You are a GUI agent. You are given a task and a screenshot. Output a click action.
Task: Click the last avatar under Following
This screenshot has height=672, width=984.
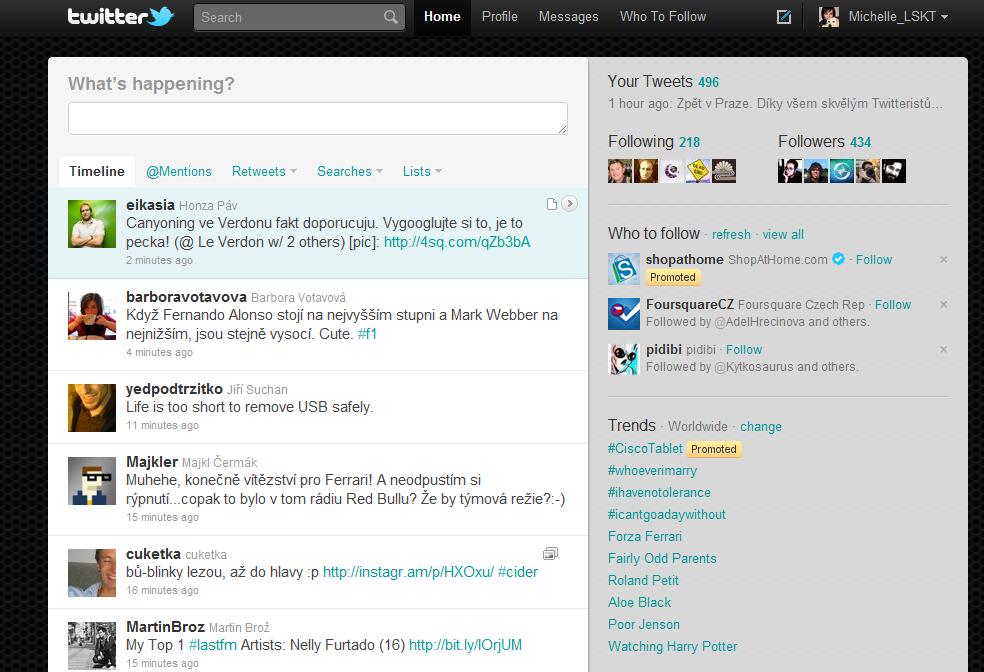coord(724,171)
